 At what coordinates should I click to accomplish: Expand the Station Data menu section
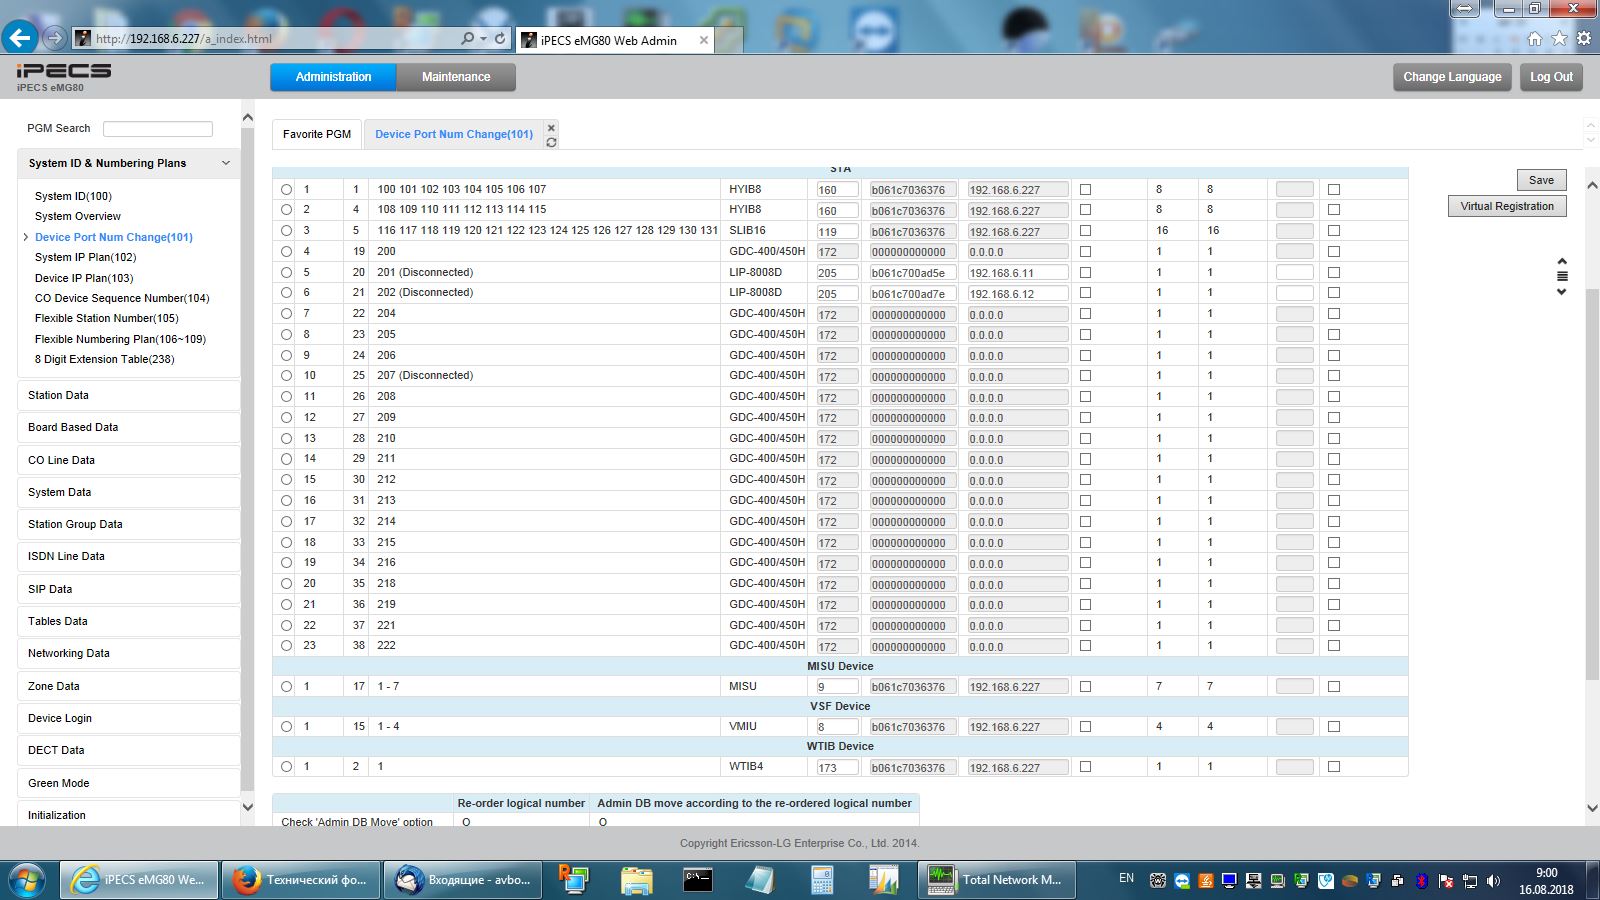129,395
